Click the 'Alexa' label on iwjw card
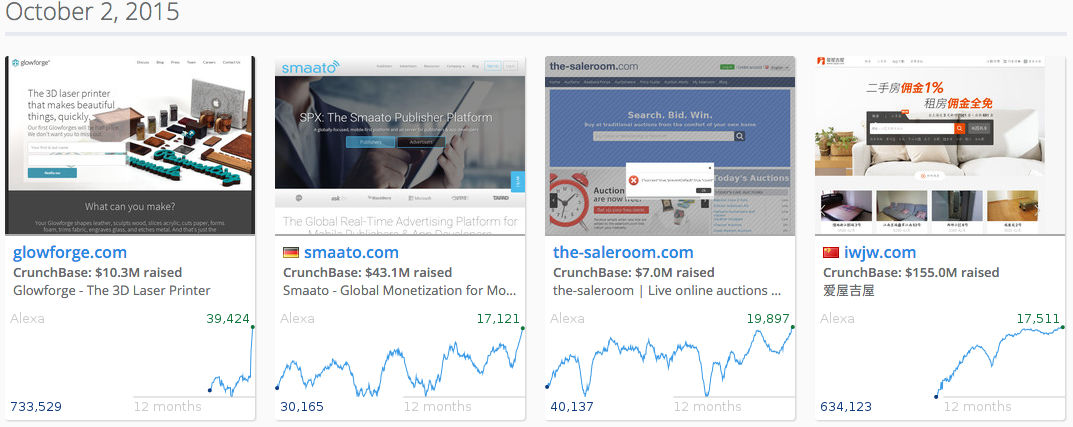Screen dimensions: 1073x427 point(838,318)
